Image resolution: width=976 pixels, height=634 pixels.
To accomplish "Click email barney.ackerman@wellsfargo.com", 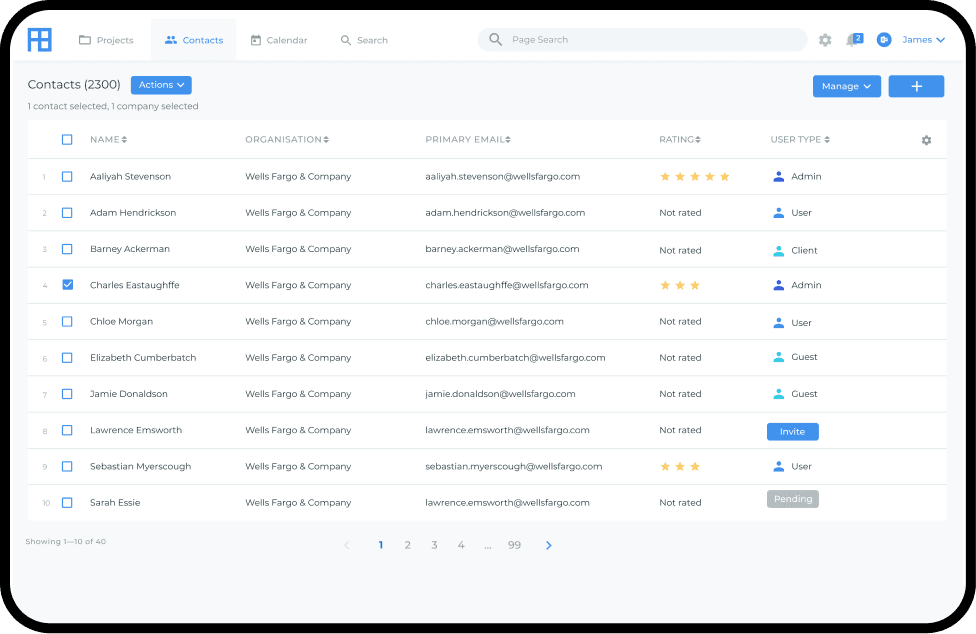I will click(x=502, y=249).
